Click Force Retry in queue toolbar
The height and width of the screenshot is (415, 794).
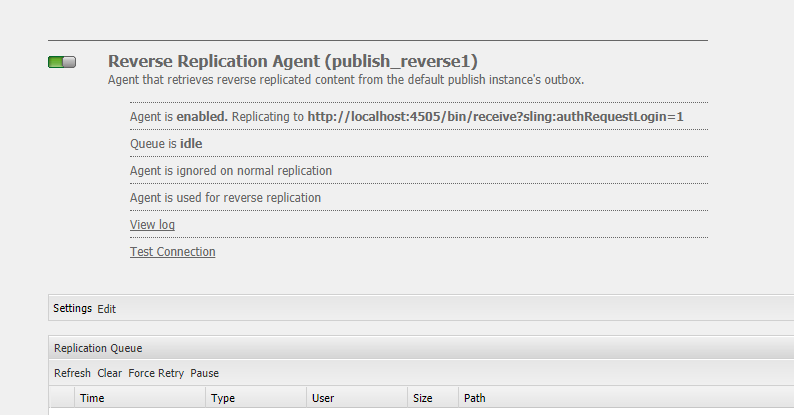156,373
